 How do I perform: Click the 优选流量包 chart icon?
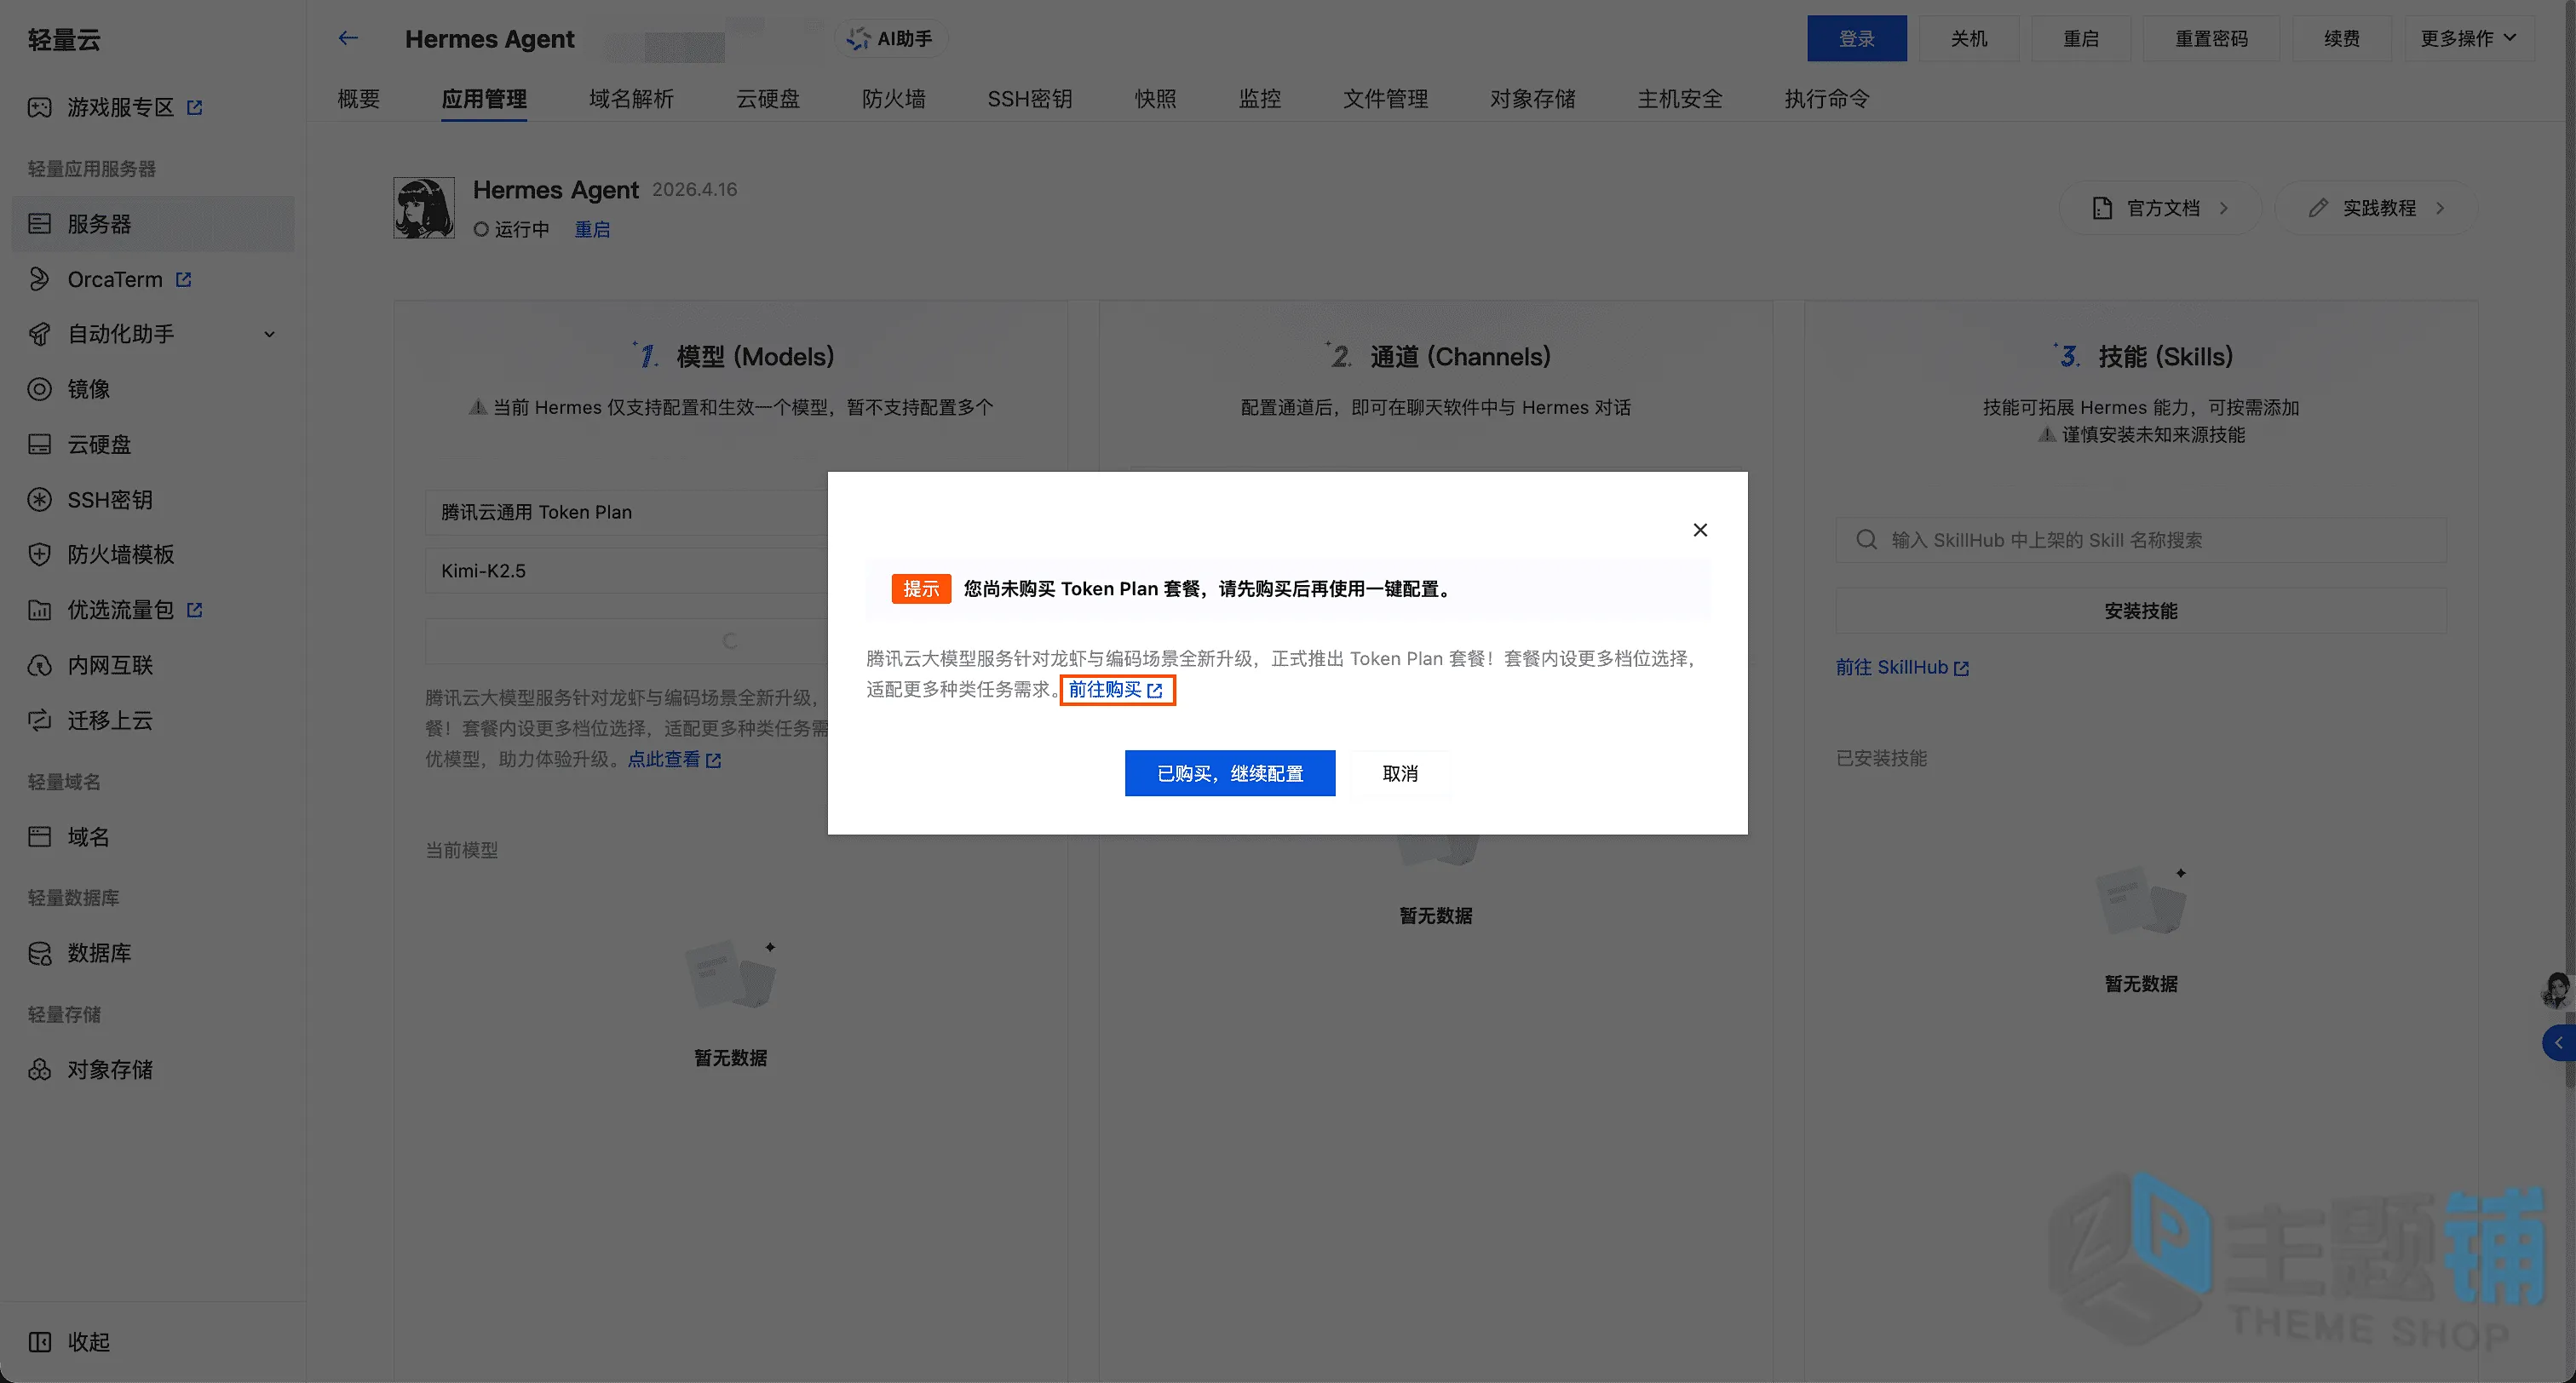pos(39,609)
